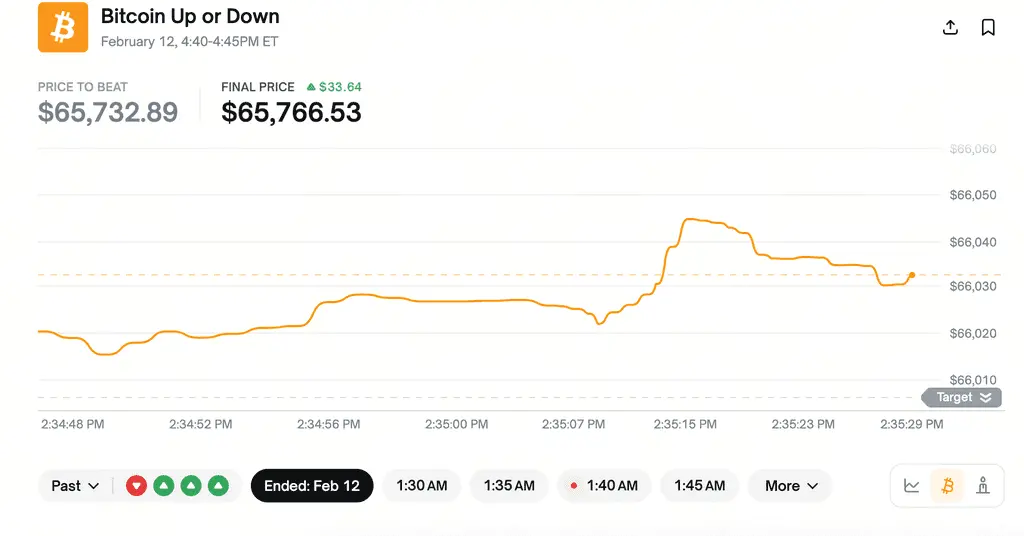The height and width of the screenshot is (536, 1024).
Task: Click the 2:35:15 PM time label
Action: pyautogui.click(x=685, y=424)
